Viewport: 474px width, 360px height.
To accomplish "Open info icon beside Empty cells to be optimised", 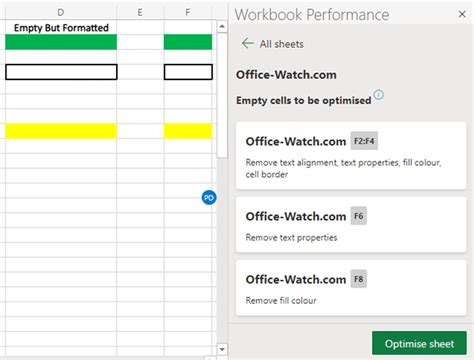I will [378, 95].
